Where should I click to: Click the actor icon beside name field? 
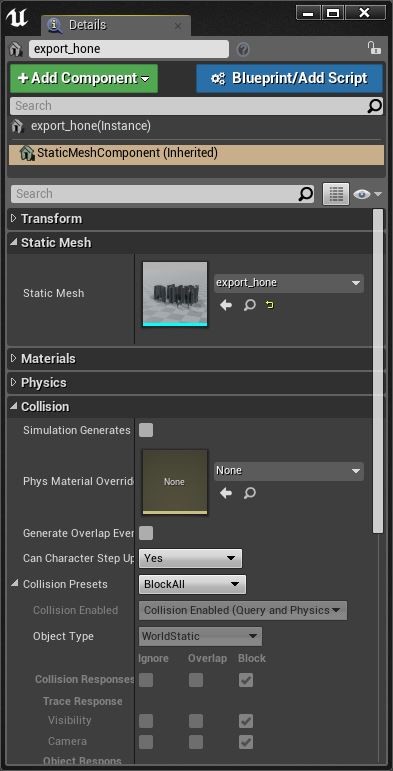(17, 49)
